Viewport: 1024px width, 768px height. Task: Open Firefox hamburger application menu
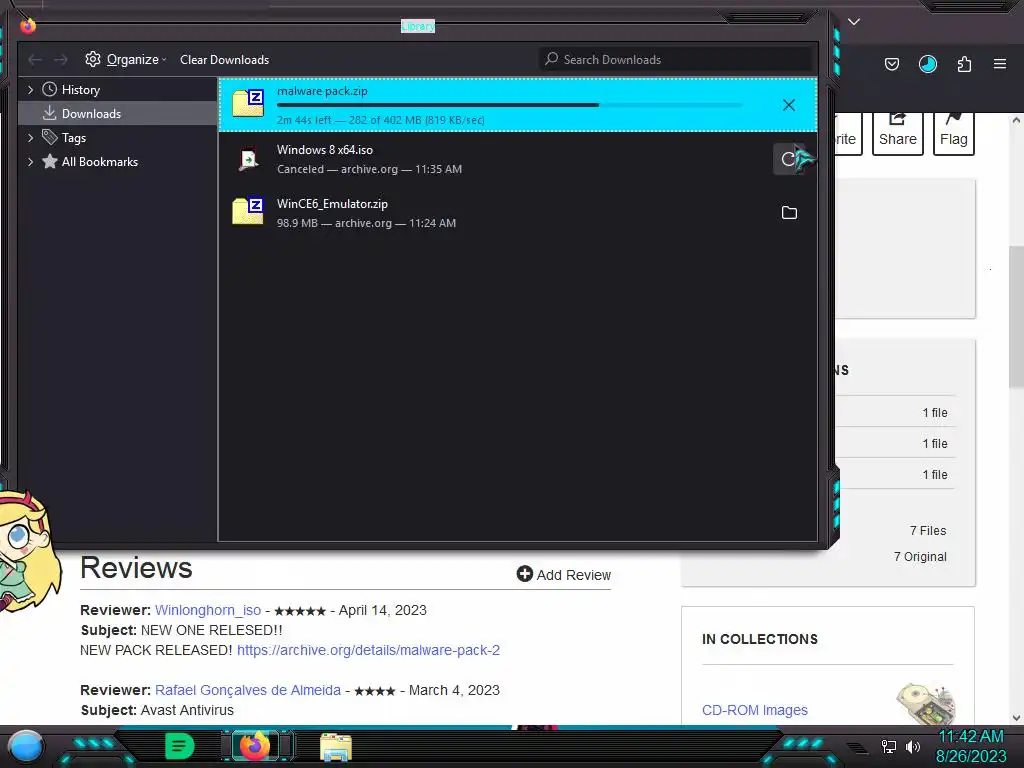[x=1000, y=64]
